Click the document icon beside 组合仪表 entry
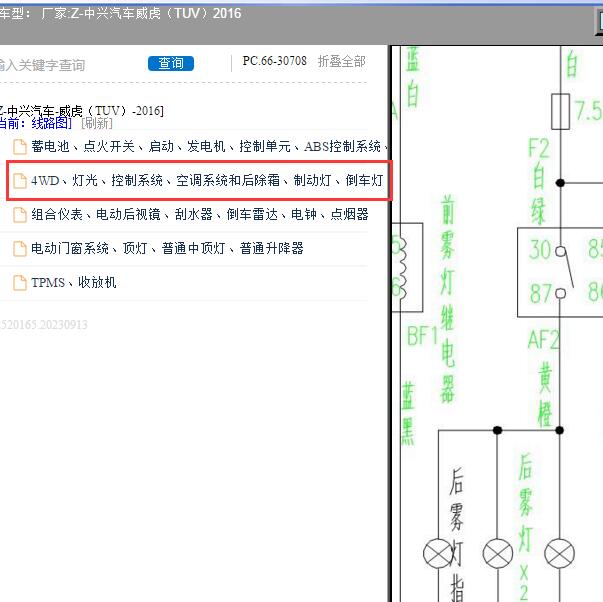The height and width of the screenshot is (602, 603). pyautogui.click(x=20, y=215)
